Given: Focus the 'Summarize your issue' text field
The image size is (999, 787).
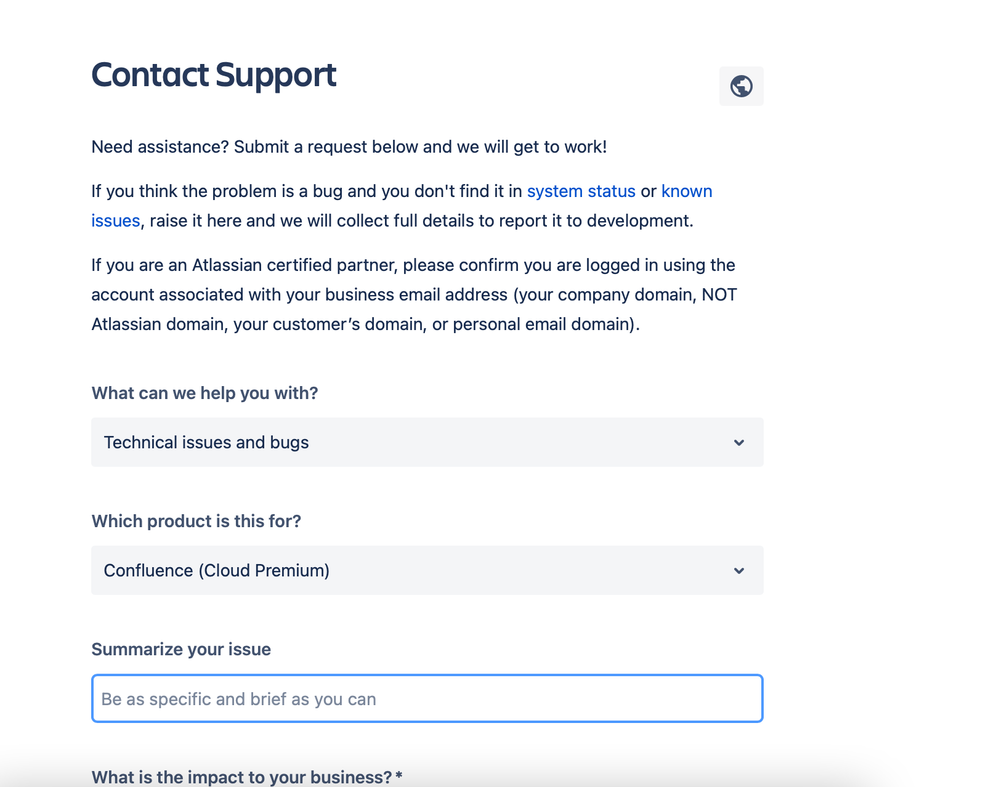Looking at the screenshot, I should coord(427,698).
